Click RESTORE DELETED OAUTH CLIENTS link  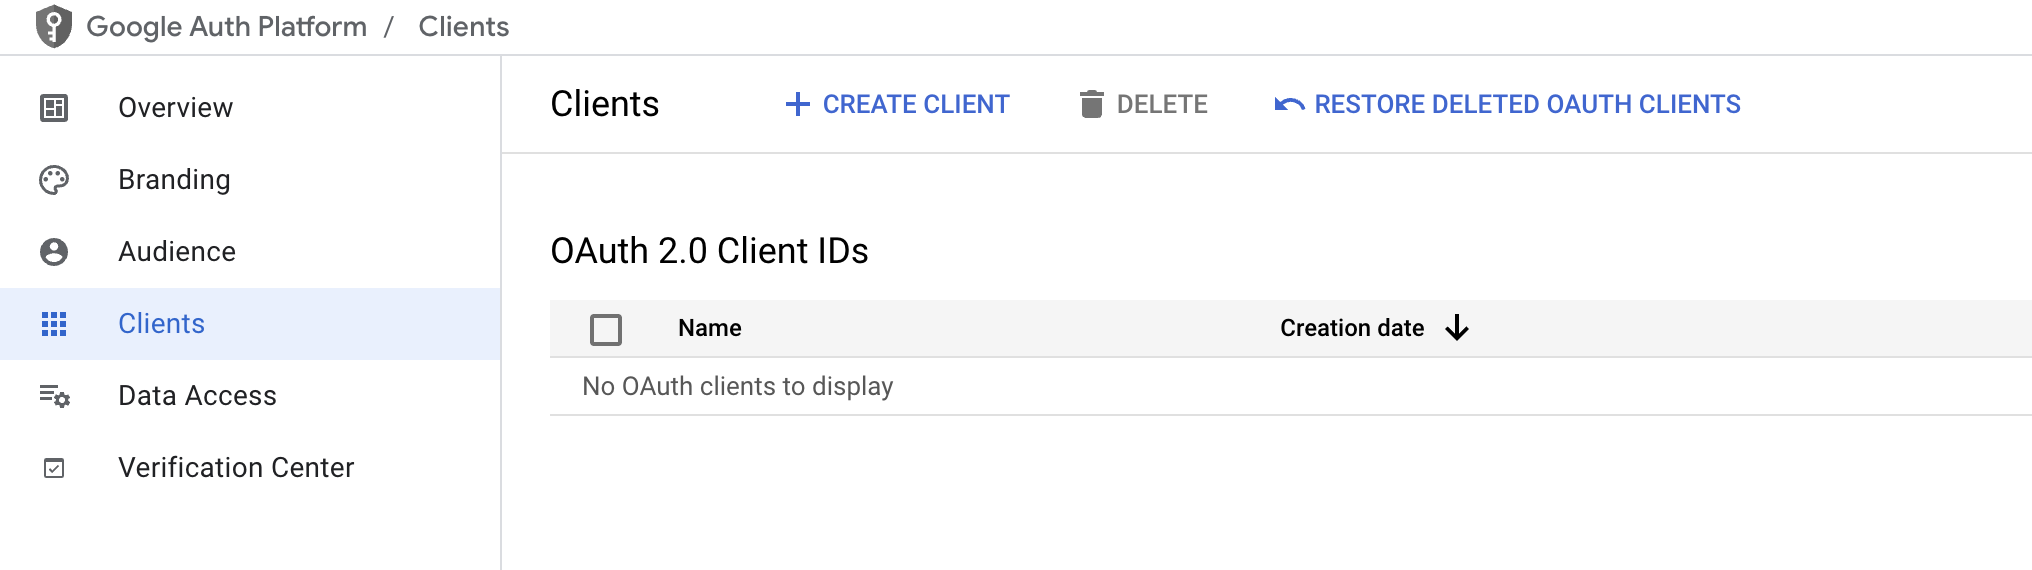pyautogui.click(x=1526, y=104)
